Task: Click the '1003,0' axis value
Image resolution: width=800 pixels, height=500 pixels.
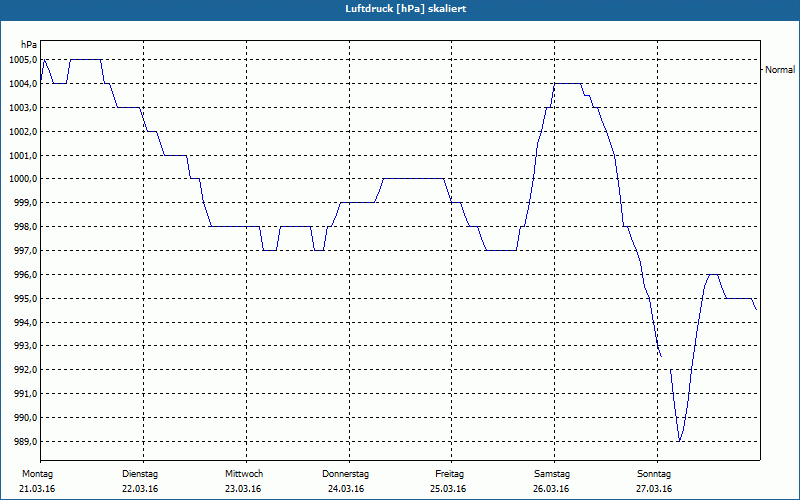Action: tap(23, 108)
